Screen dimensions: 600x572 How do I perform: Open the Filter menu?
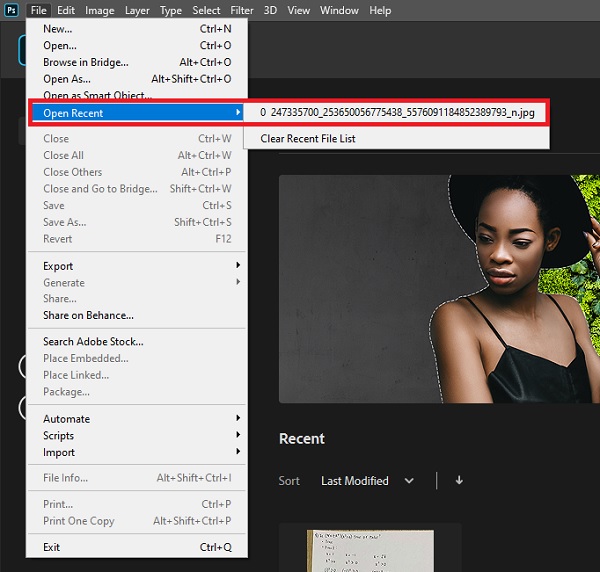[x=242, y=10]
